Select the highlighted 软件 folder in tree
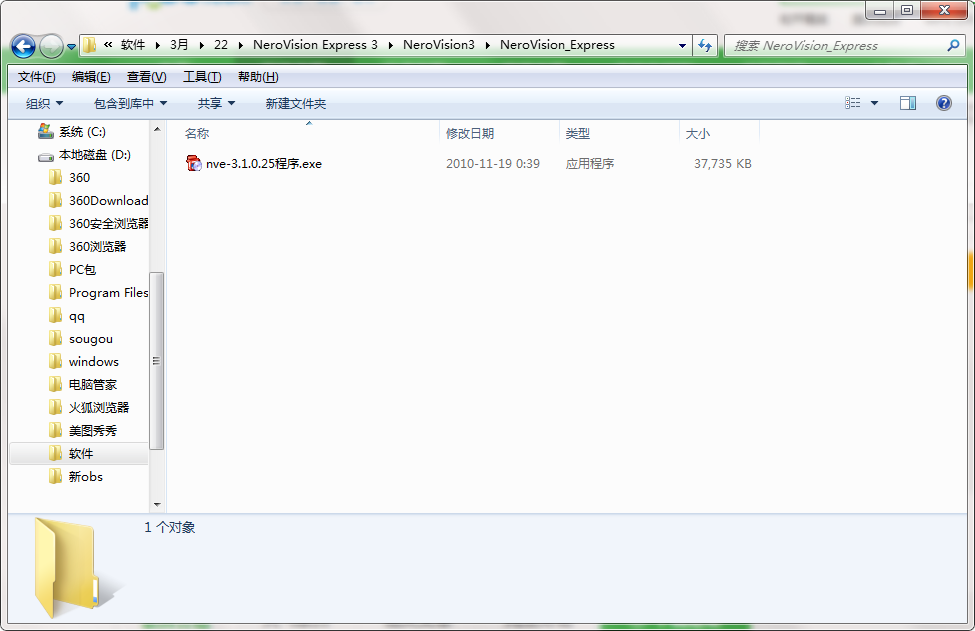Image resolution: width=975 pixels, height=631 pixels. pyautogui.click(x=79, y=453)
